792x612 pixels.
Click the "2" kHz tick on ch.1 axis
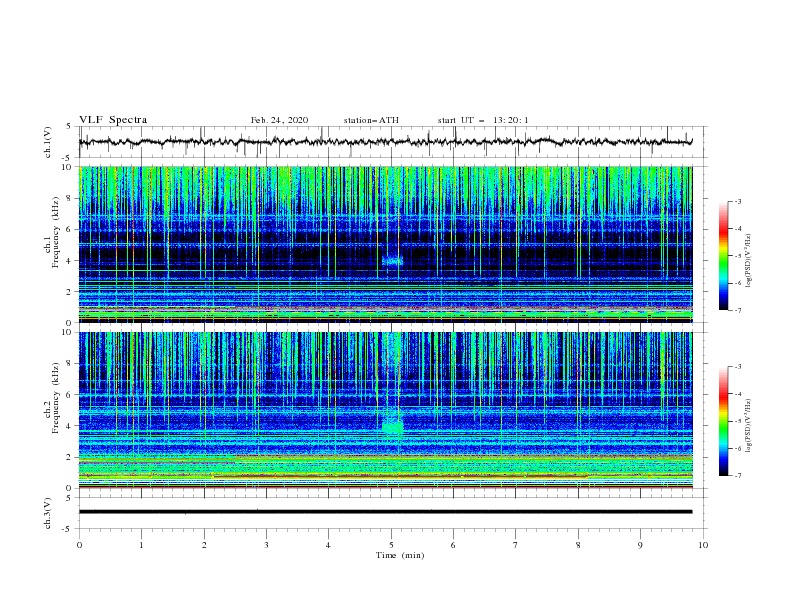click(69, 291)
